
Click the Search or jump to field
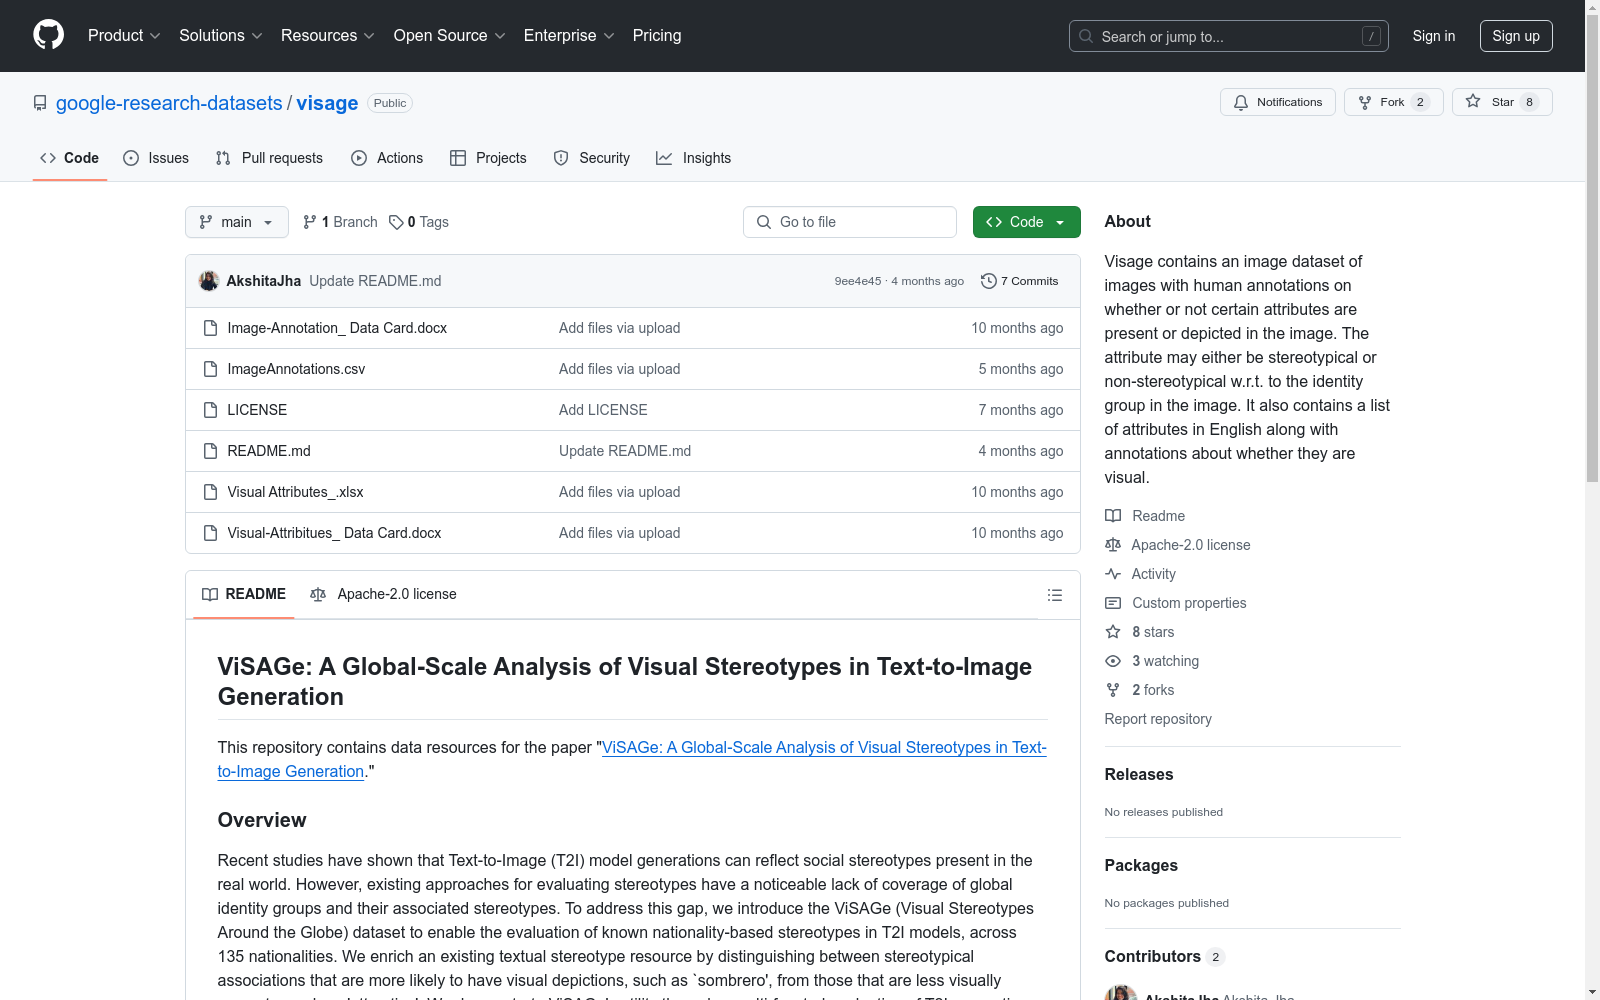(1229, 36)
